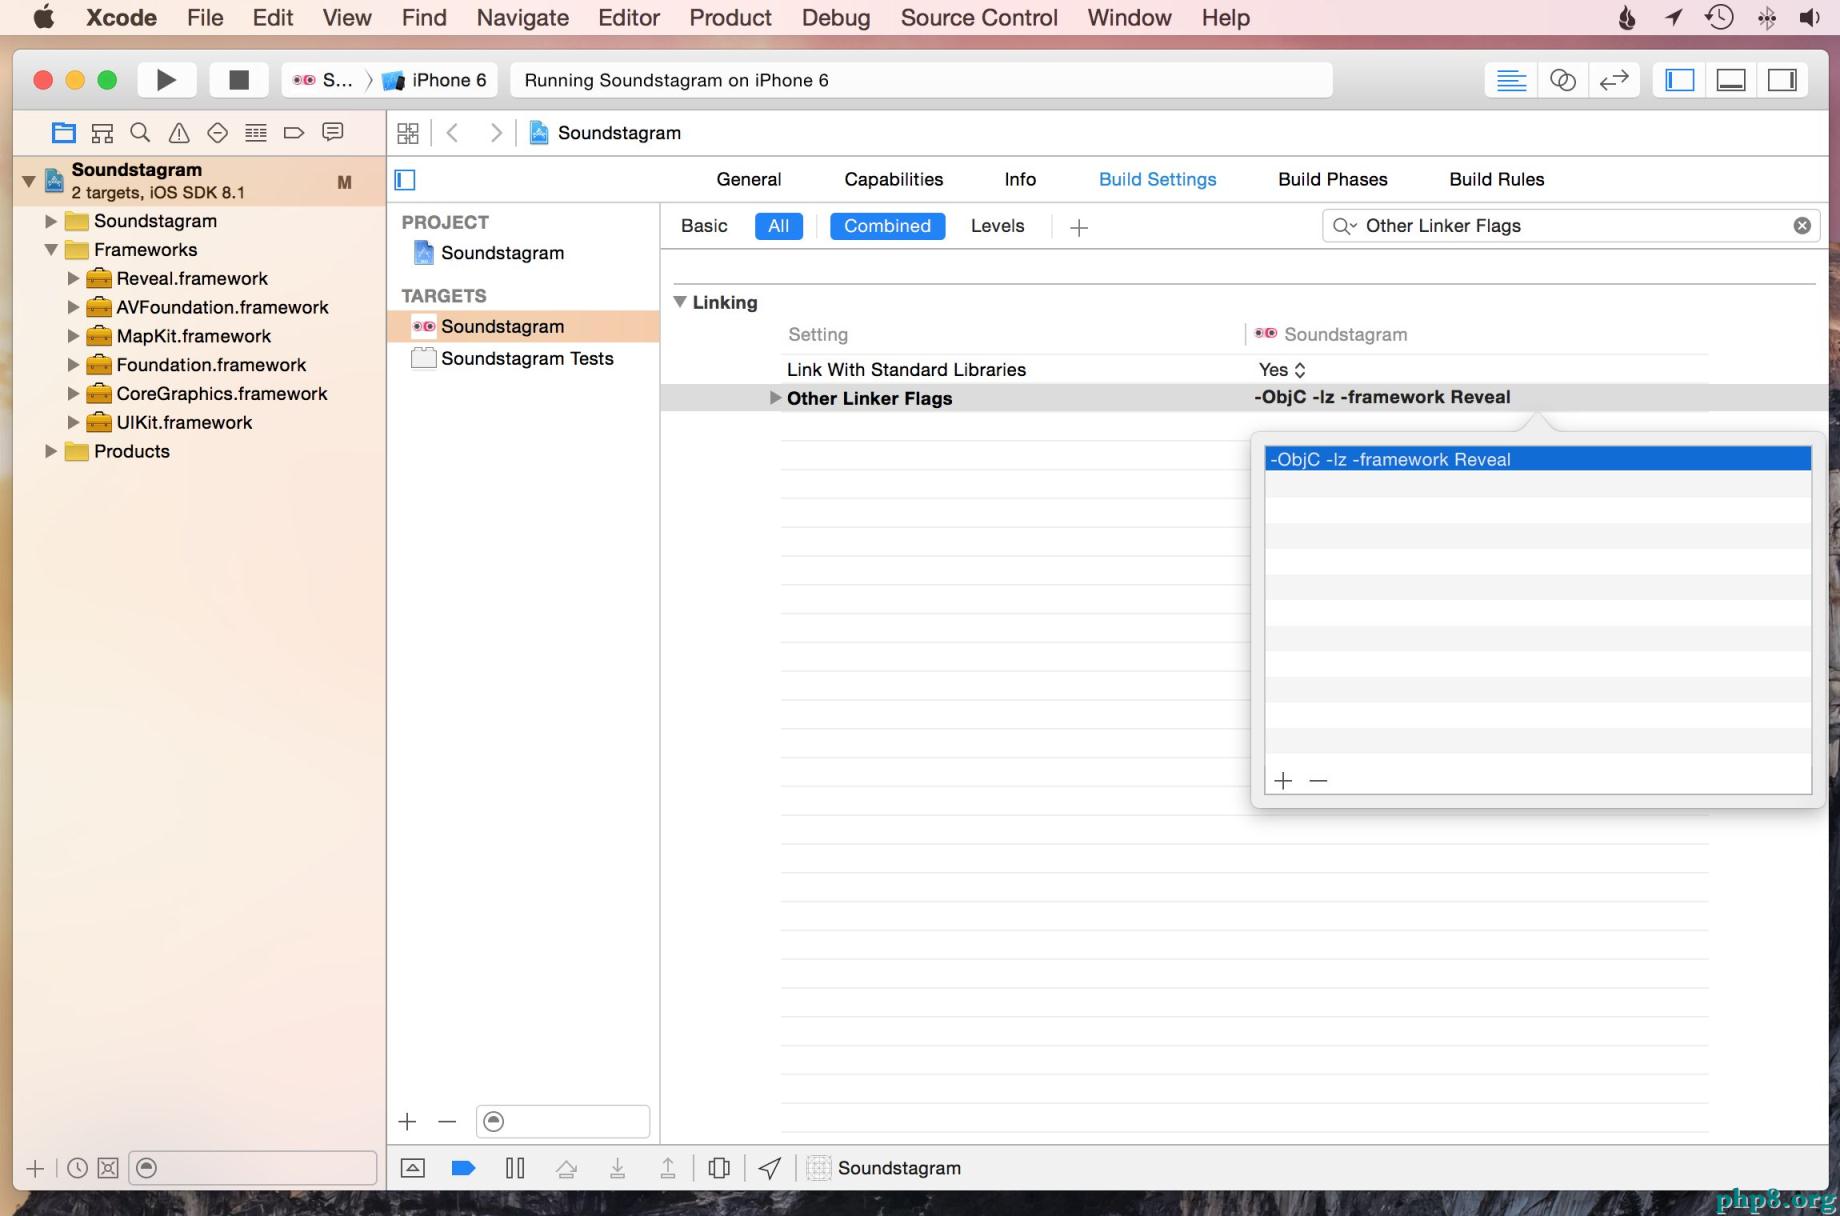1840x1216 pixels.
Task: Open the Symbol navigator icon
Action: (x=102, y=132)
